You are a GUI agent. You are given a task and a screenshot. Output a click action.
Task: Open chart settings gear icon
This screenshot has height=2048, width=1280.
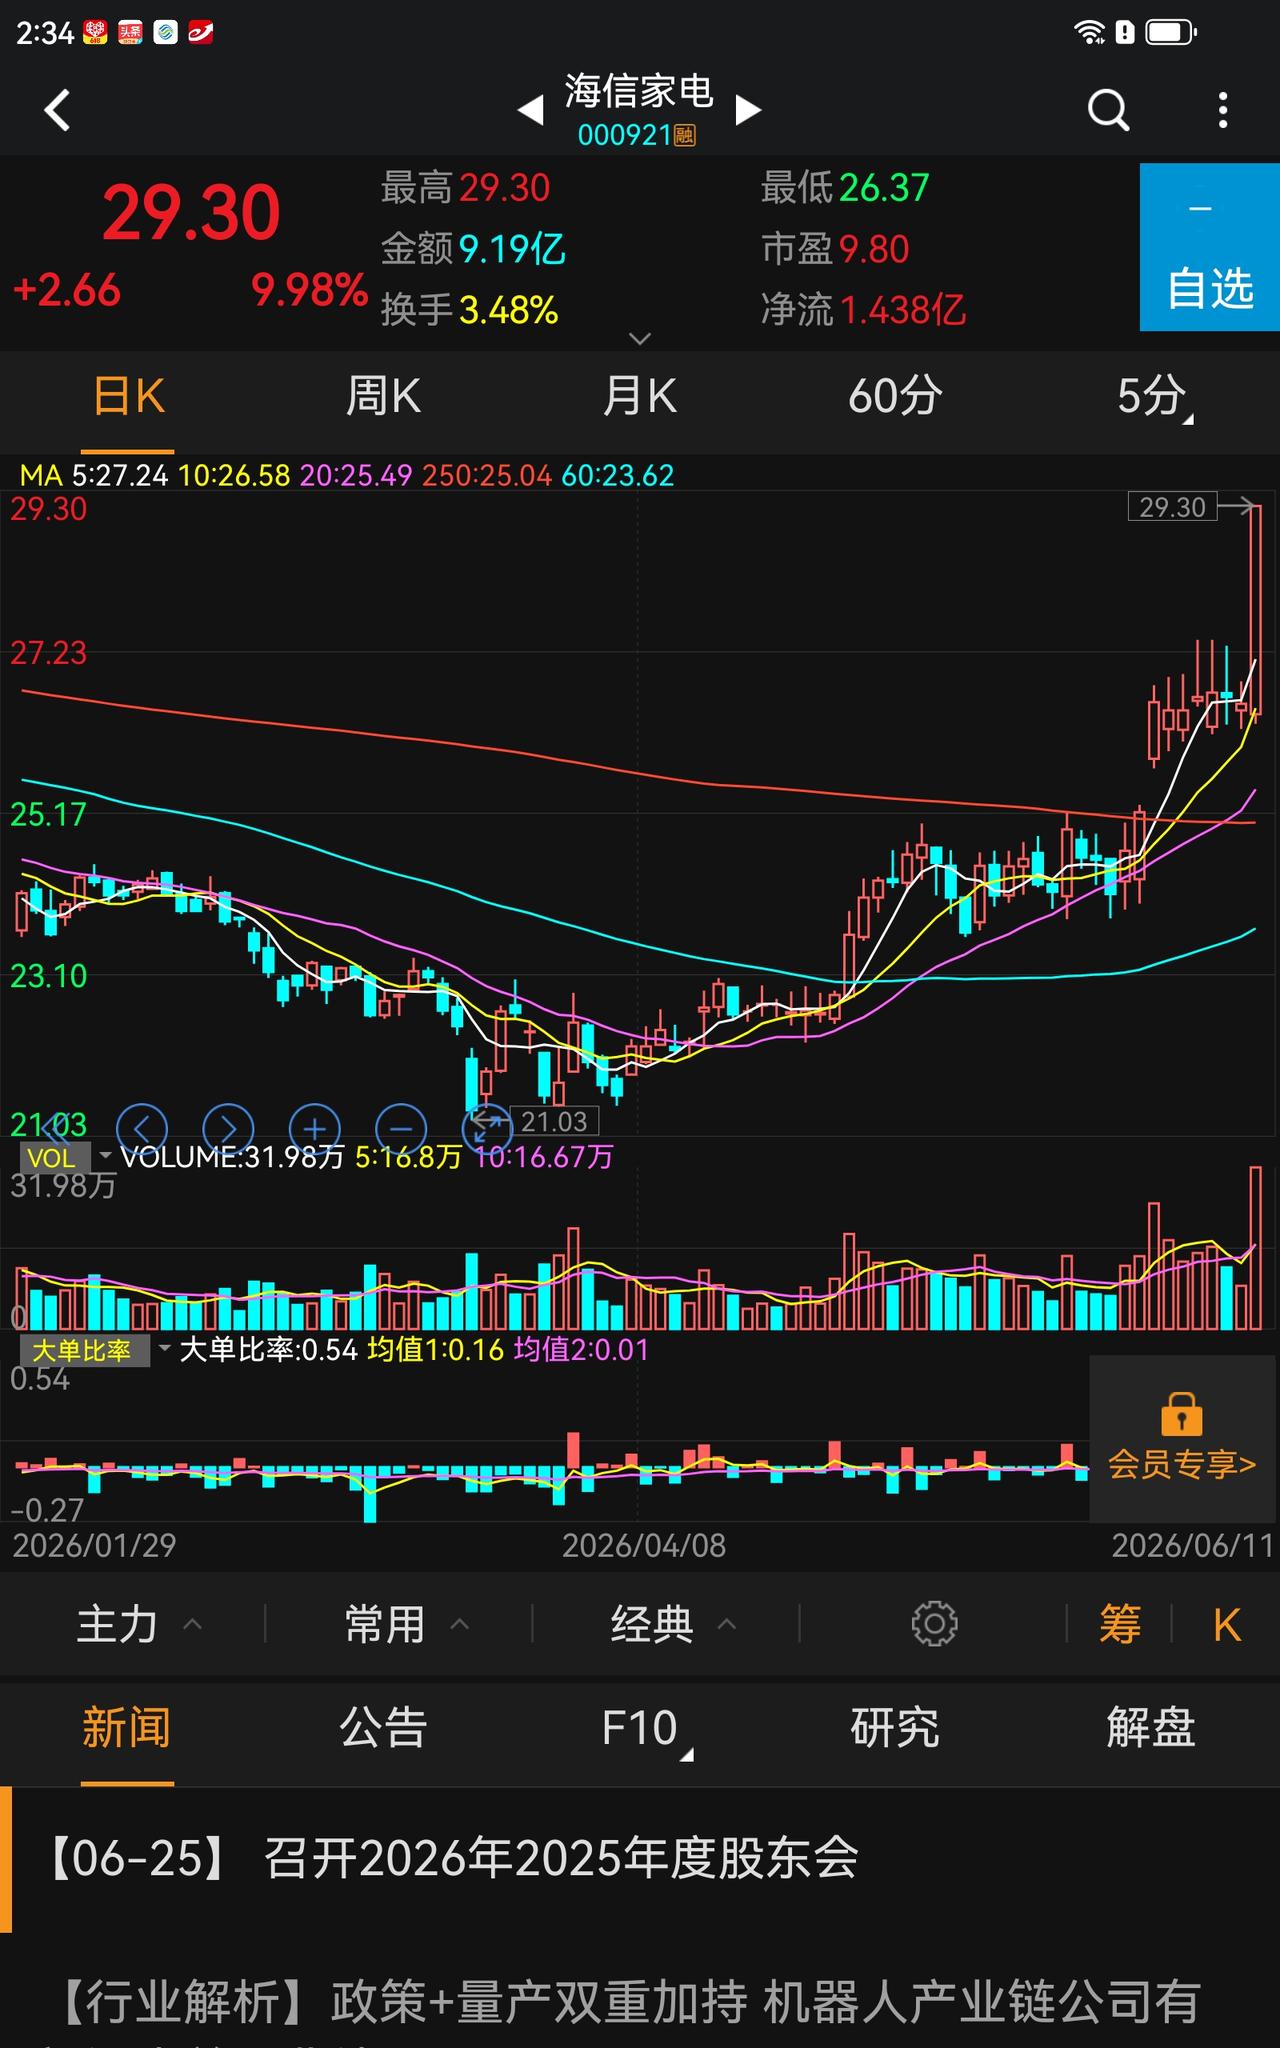(934, 1624)
